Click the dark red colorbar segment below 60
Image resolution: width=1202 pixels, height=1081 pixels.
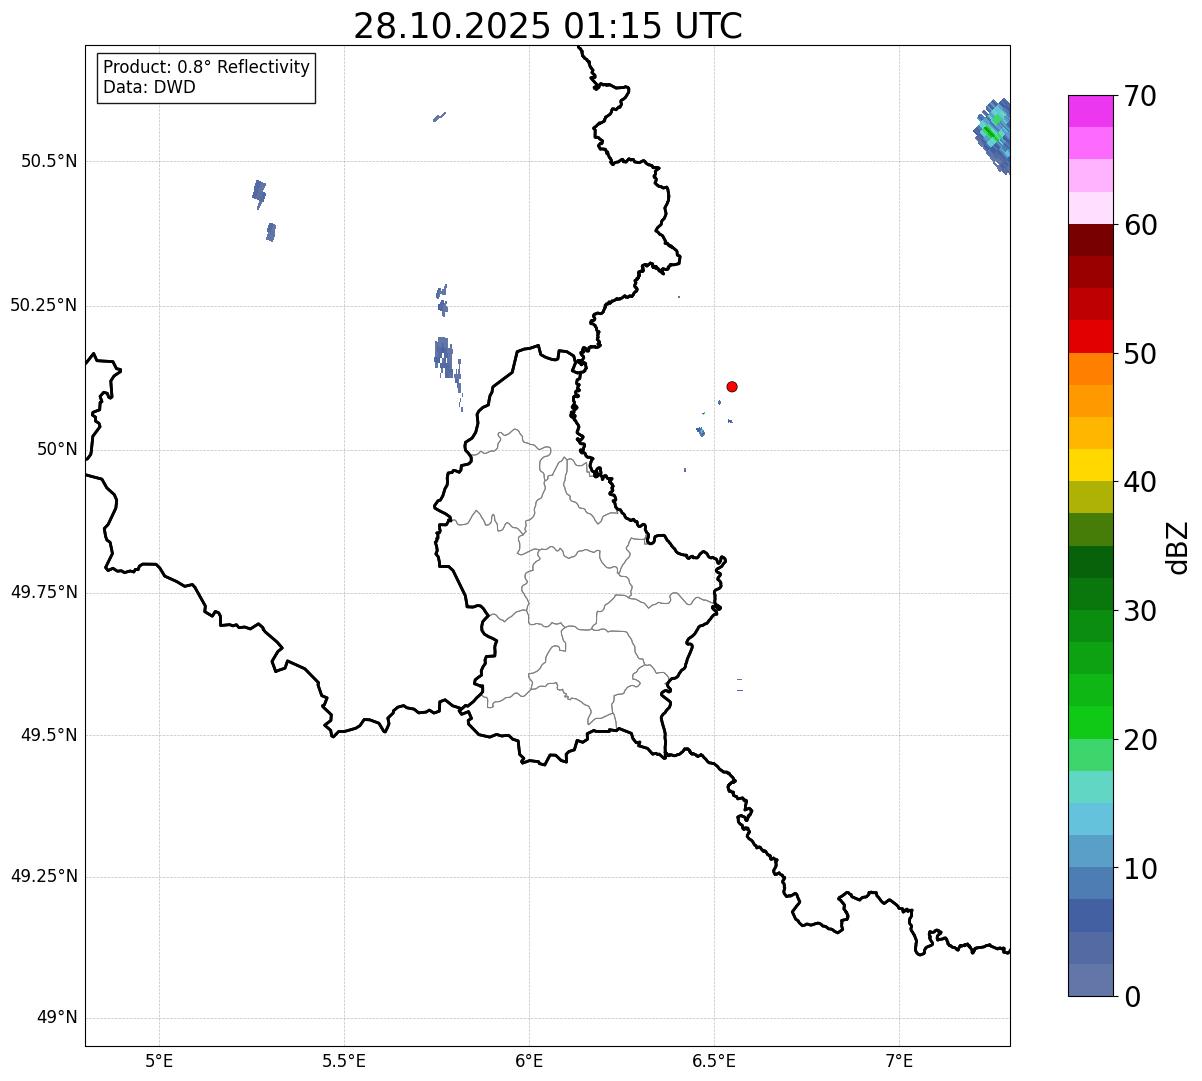point(1090,240)
